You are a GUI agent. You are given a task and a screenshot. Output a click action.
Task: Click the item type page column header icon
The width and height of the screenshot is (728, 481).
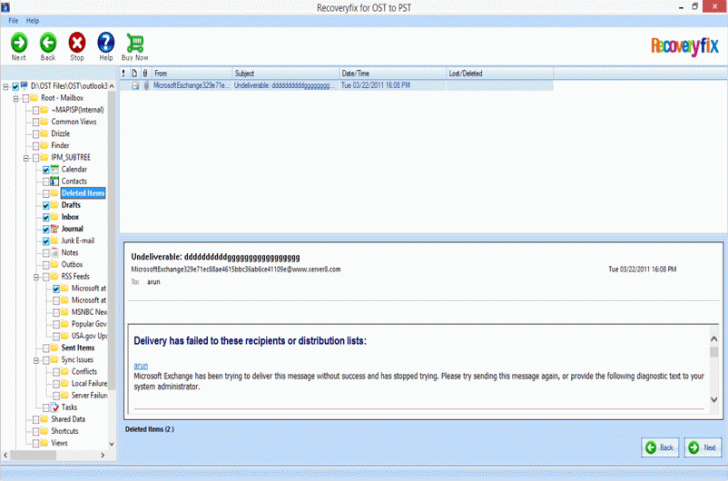click(134, 73)
